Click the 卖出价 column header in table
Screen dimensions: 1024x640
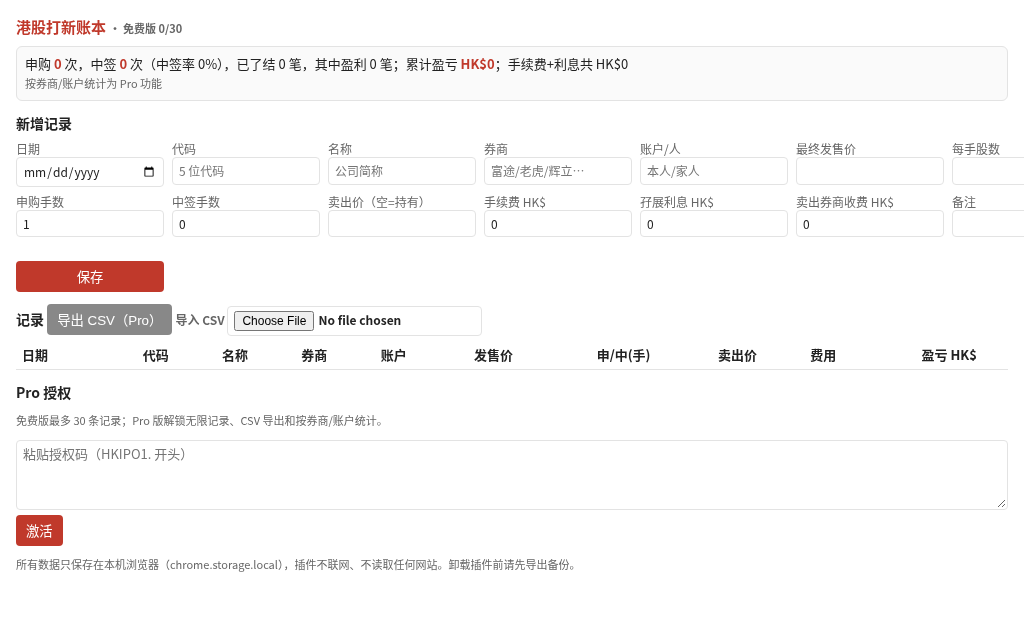coord(737,355)
